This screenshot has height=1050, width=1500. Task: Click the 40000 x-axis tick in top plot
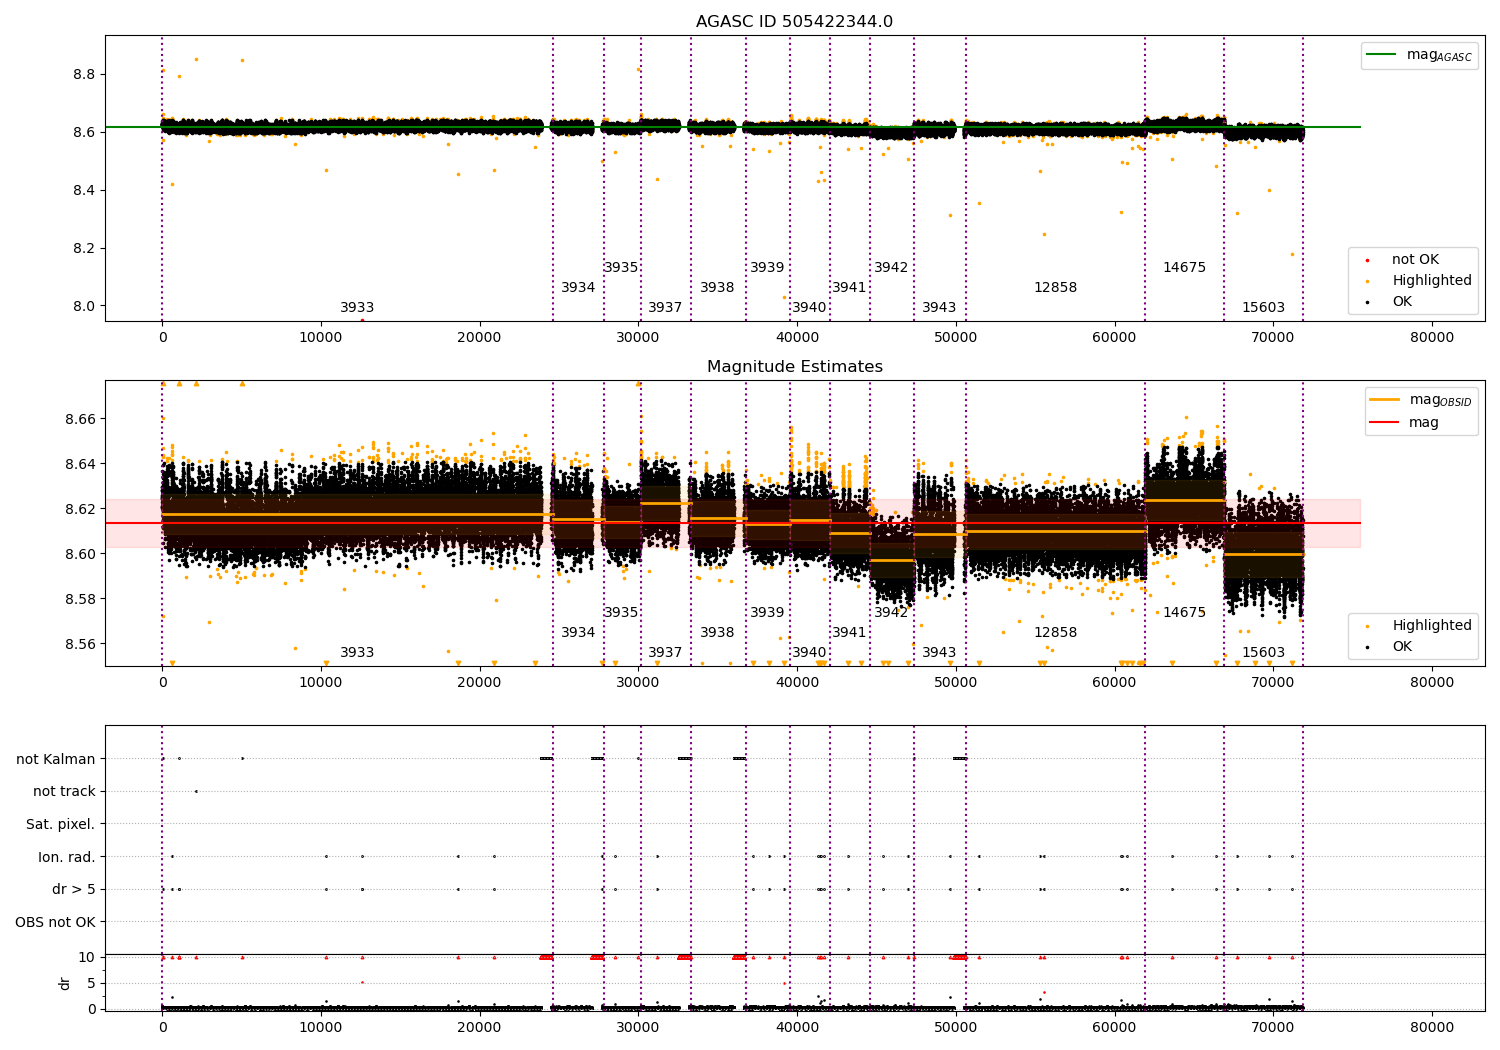click(x=797, y=337)
